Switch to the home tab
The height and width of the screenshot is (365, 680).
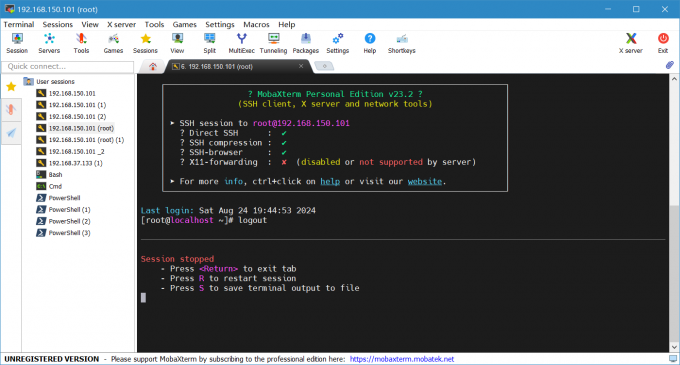tap(153, 66)
